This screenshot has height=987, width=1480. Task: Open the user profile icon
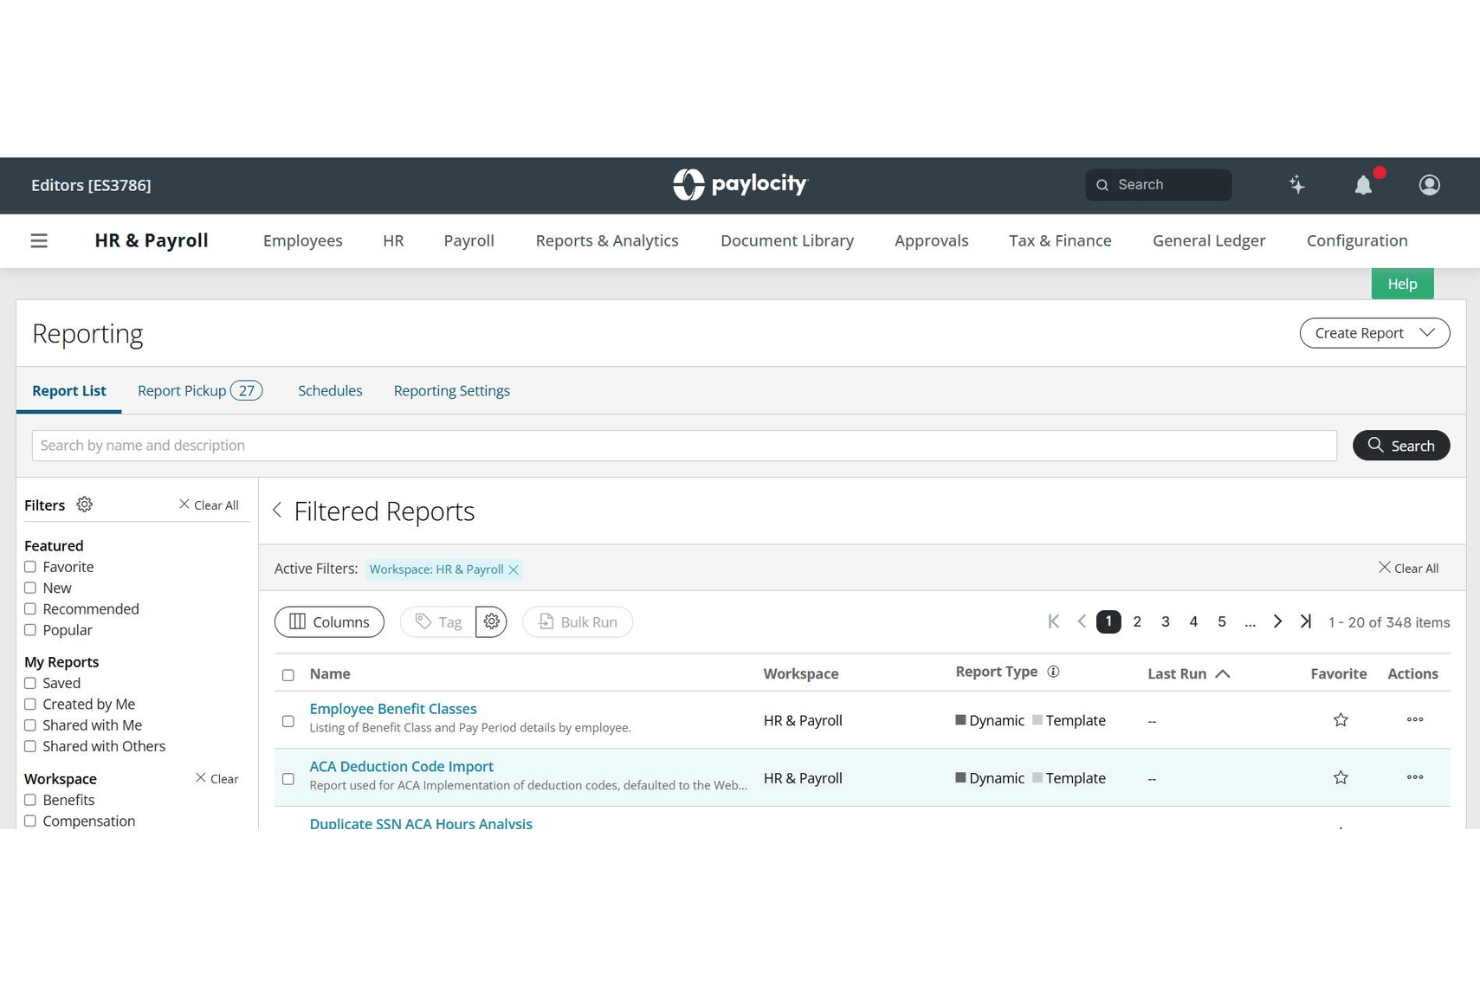click(1429, 185)
